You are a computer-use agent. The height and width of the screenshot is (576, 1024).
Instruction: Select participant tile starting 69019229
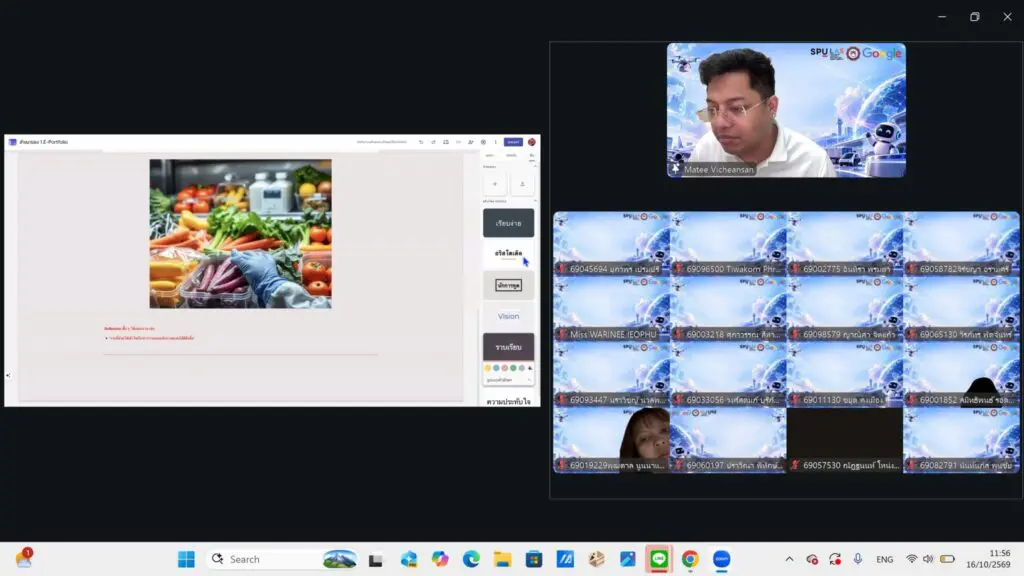tap(612, 440)
